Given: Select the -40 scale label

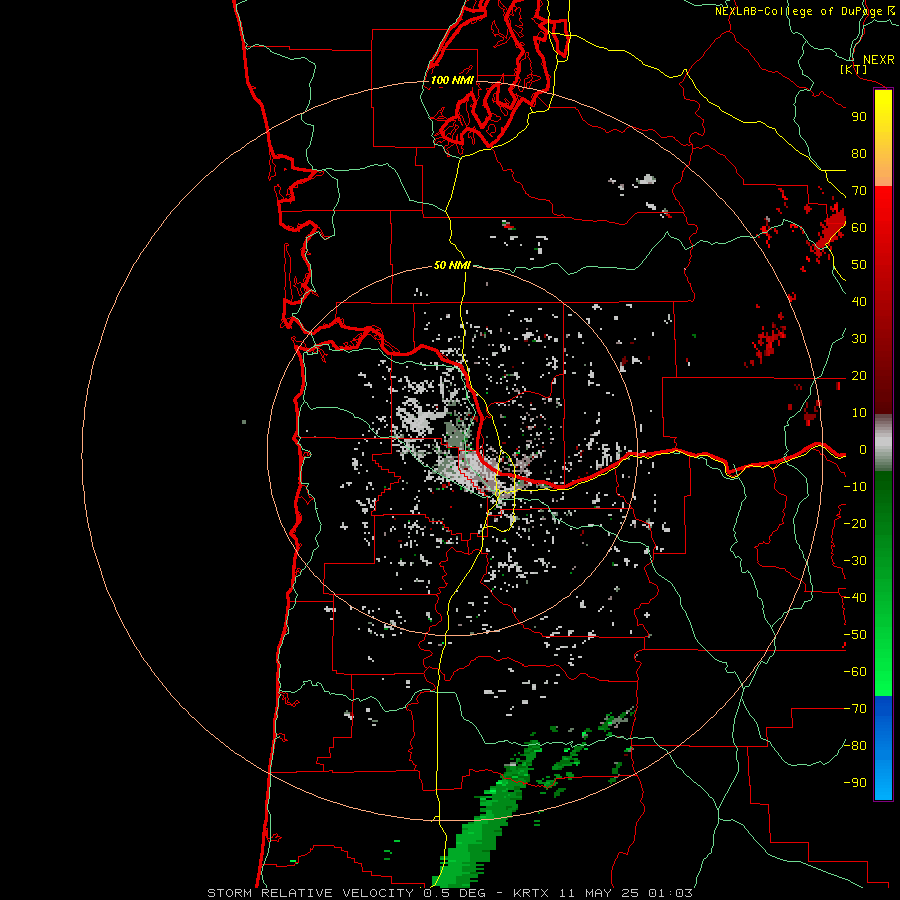Looking at the screenshot, I should click(855, 598).
